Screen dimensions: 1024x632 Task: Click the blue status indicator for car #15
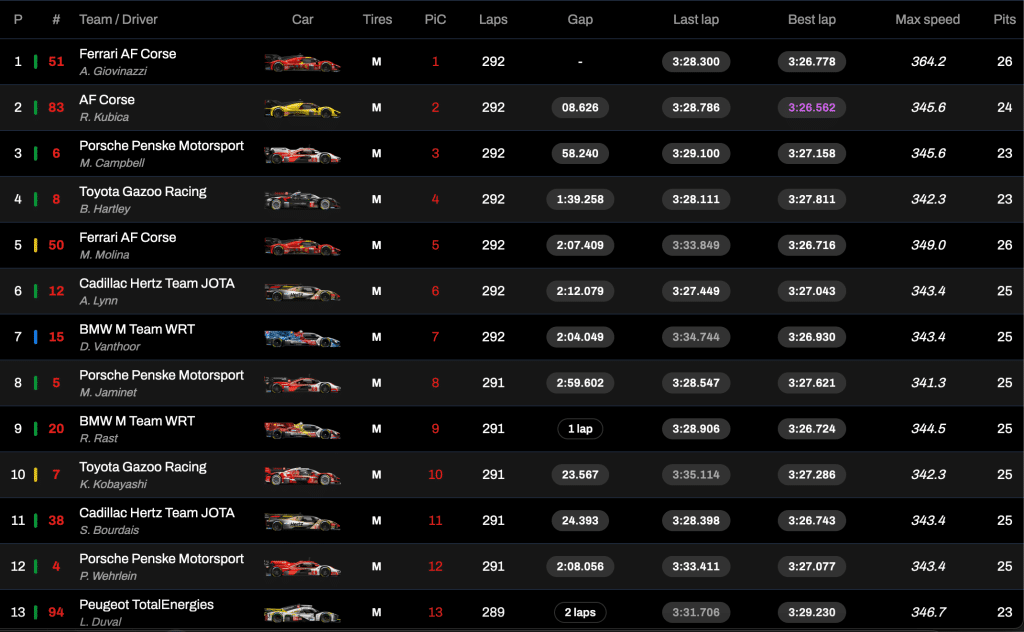coord(36,337)
